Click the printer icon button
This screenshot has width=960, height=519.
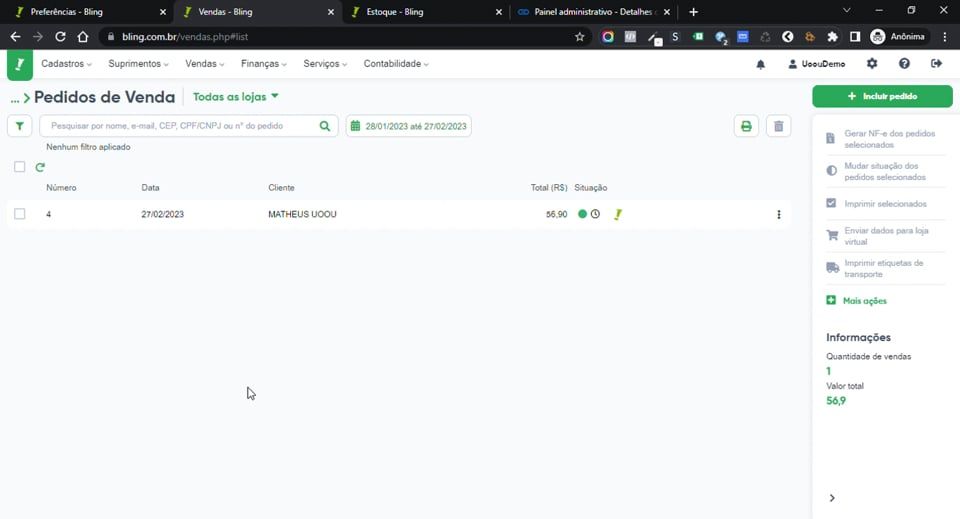point(746,126)
